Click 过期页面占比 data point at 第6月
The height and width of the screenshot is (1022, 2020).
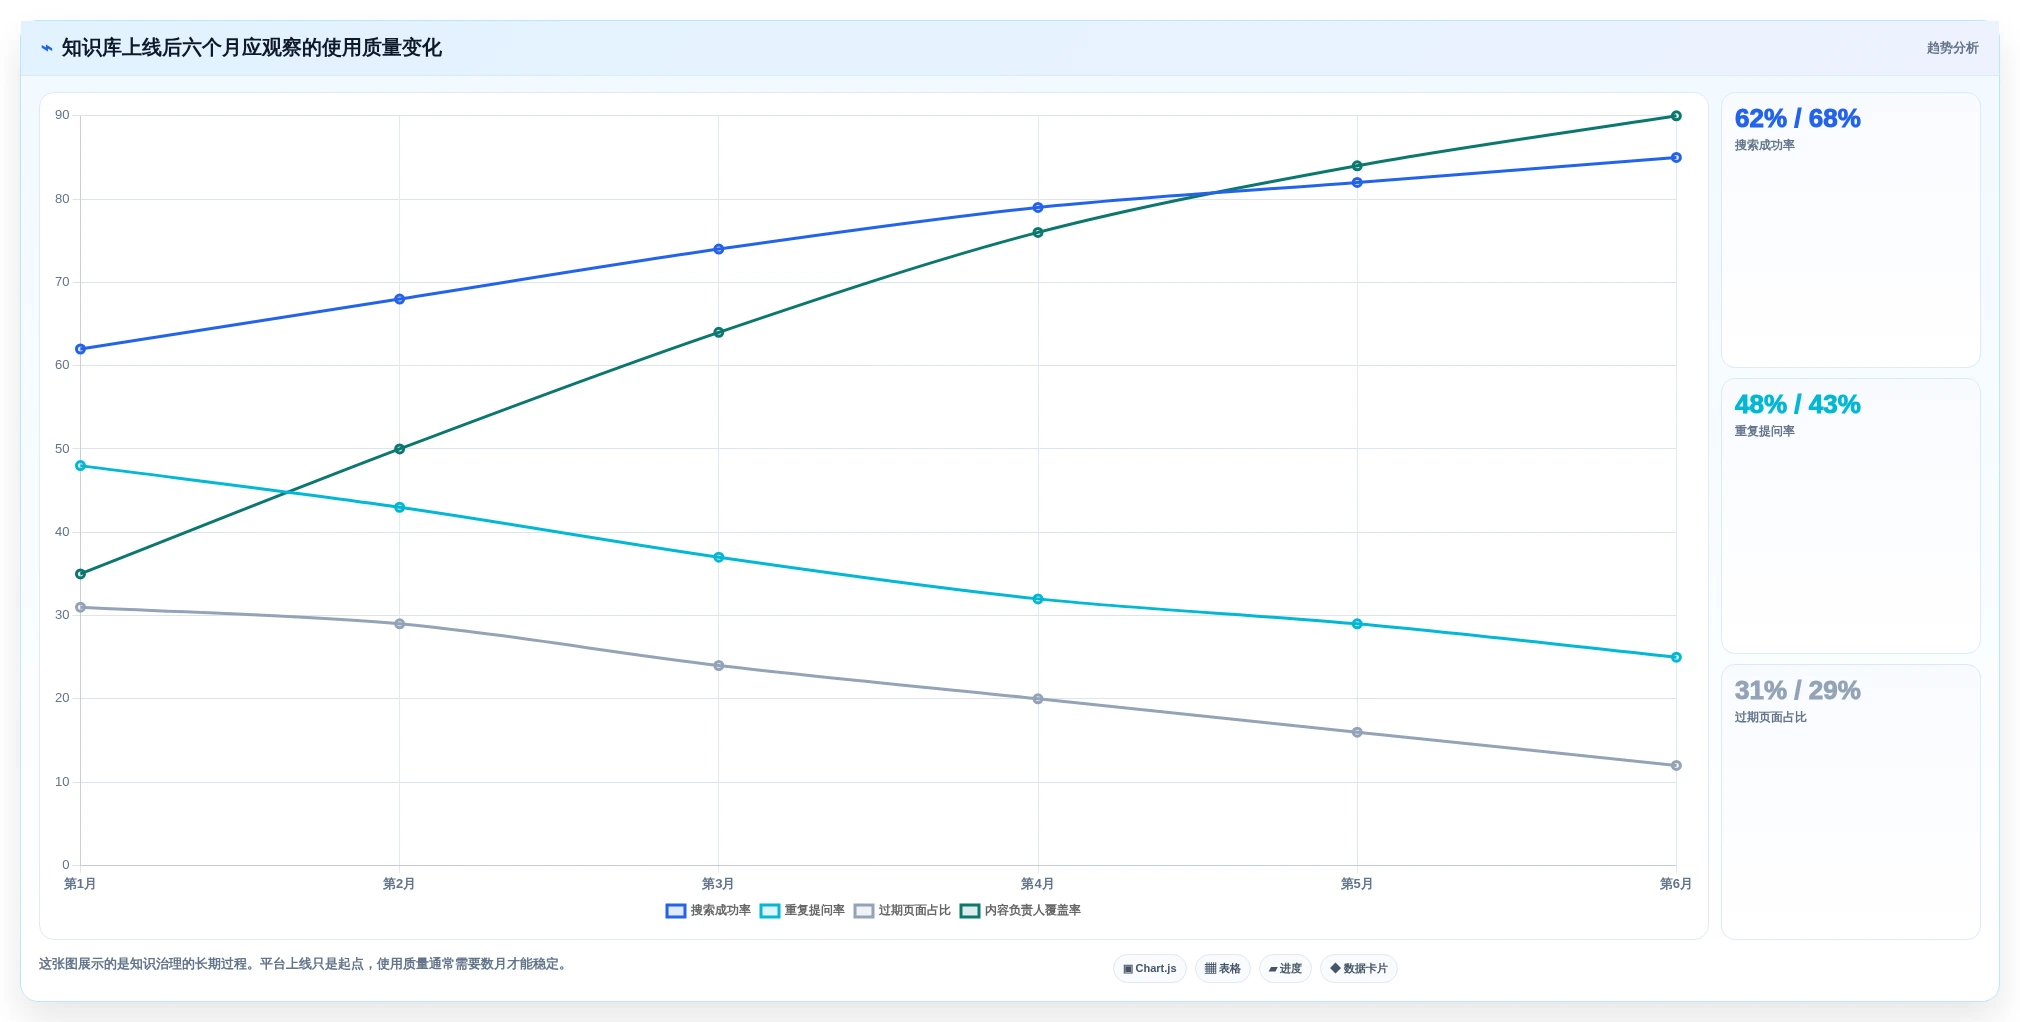tap(1676, 766)
